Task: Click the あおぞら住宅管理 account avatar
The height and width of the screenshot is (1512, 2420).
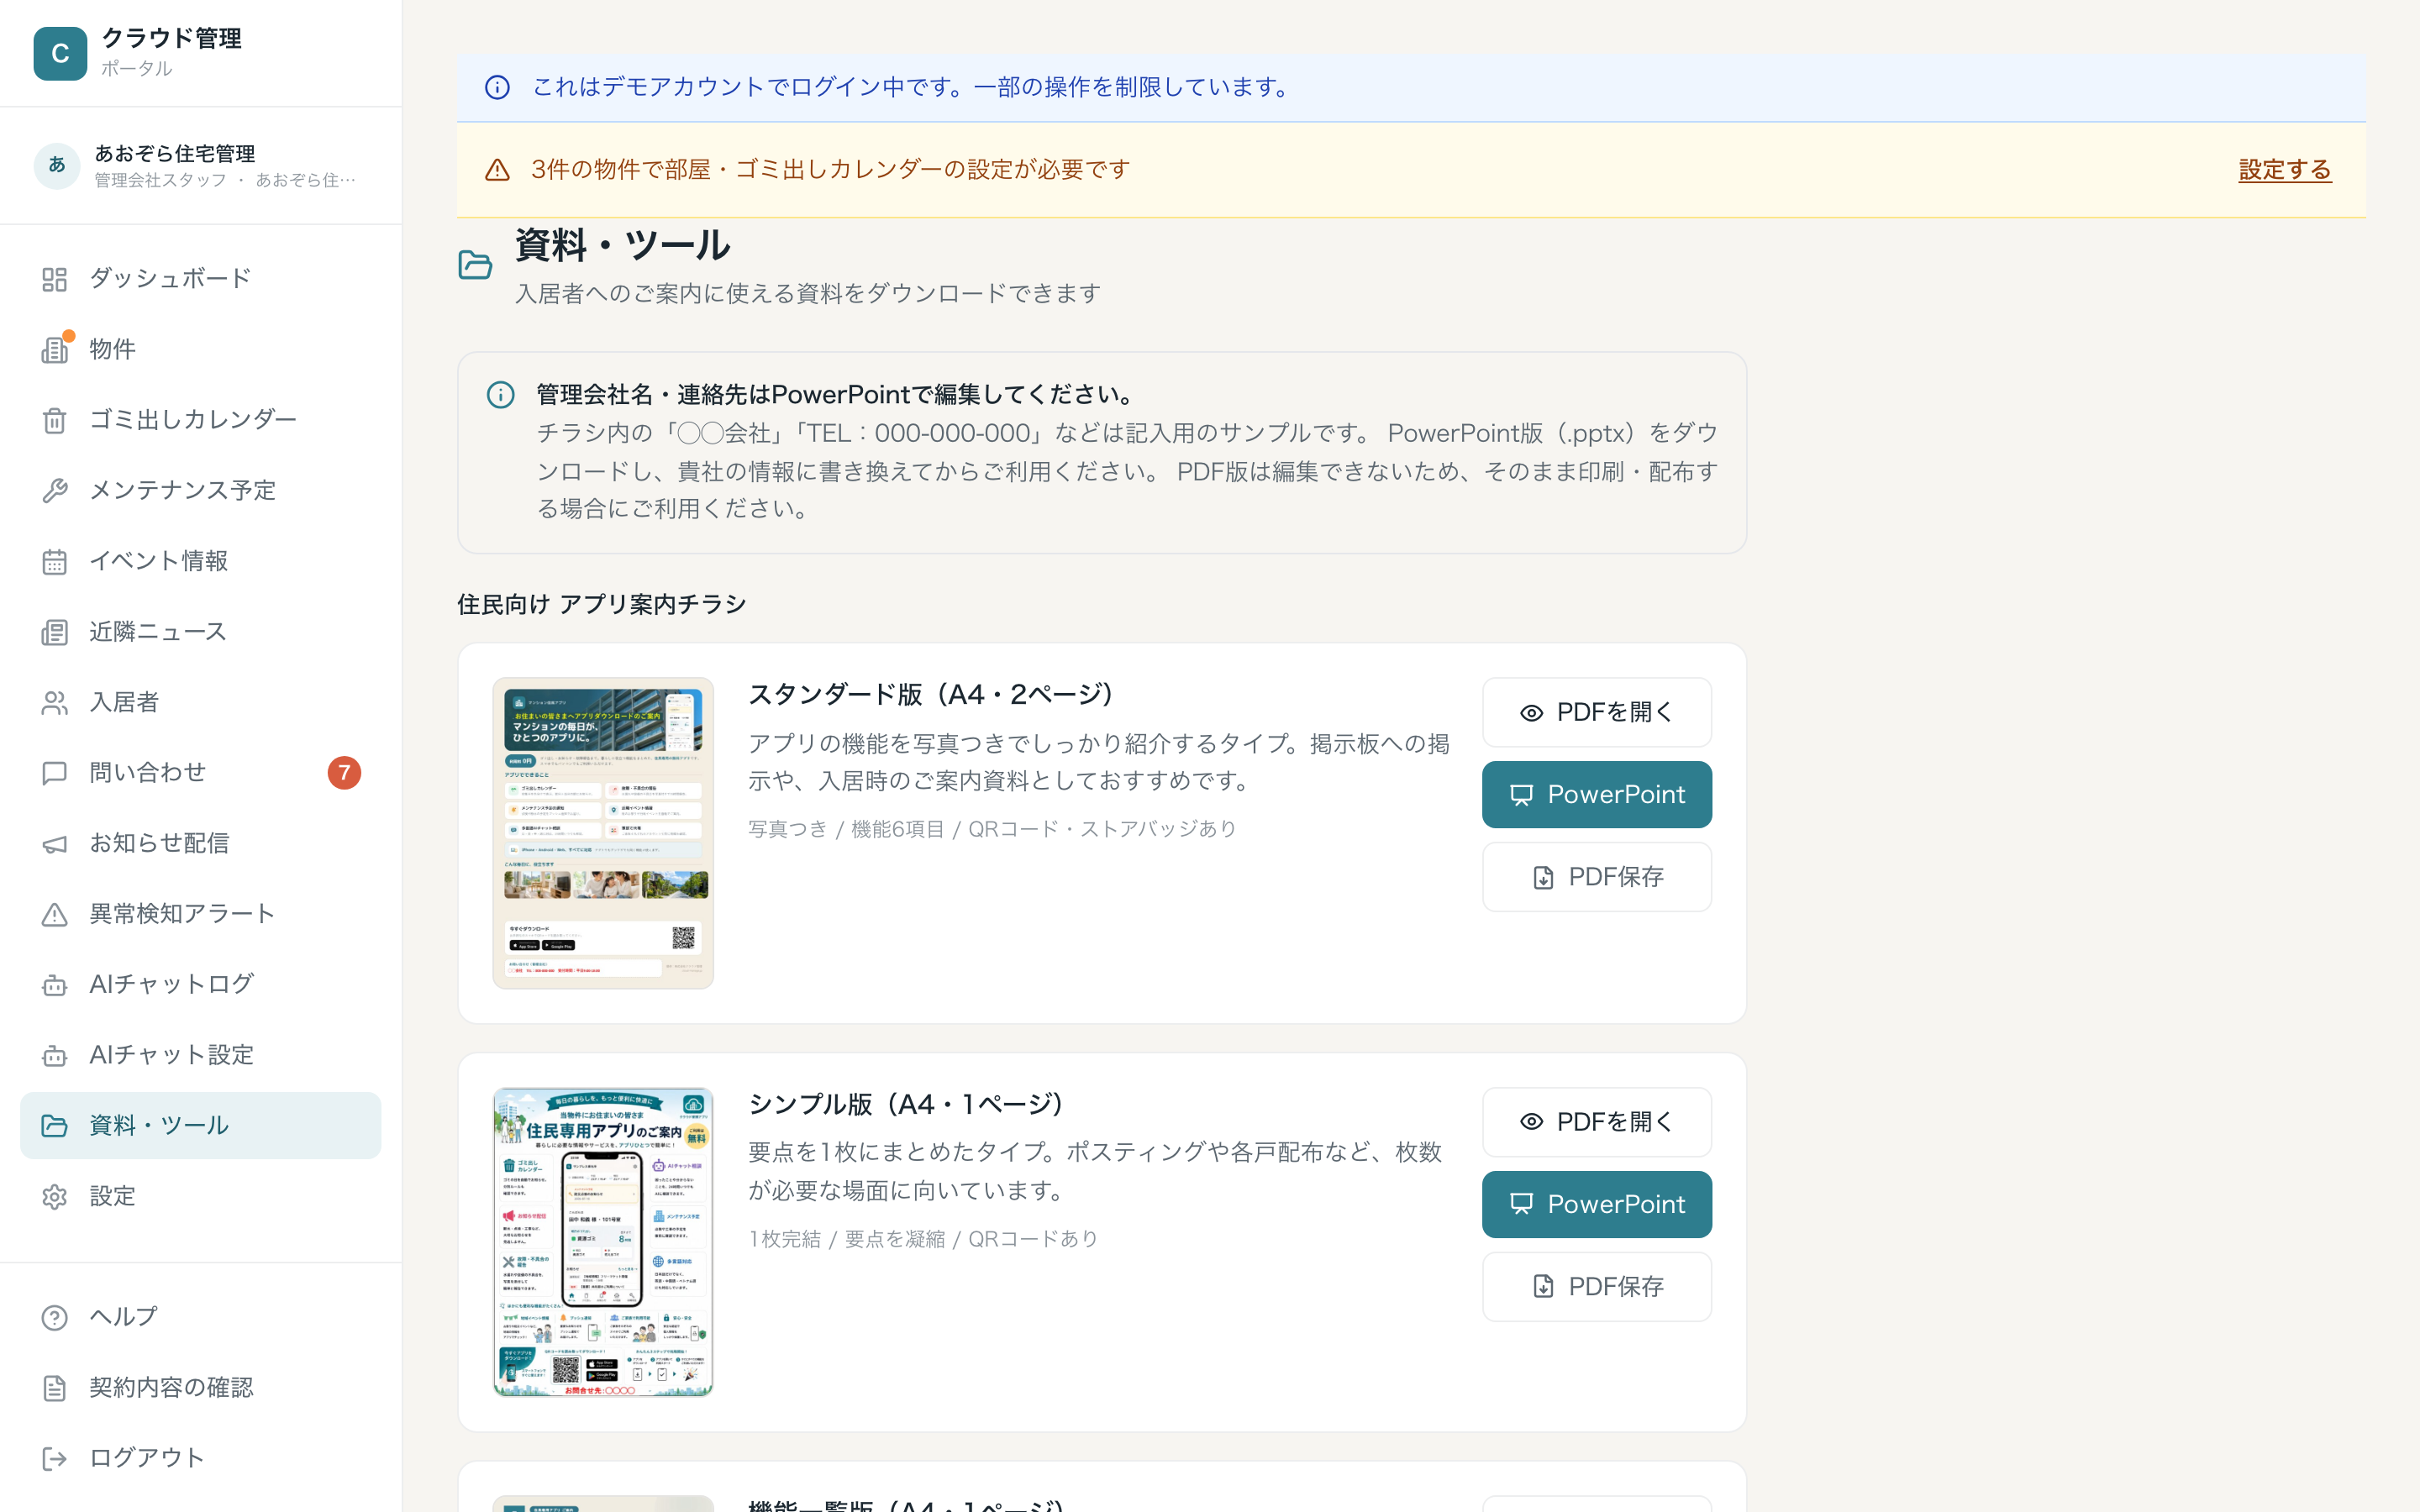Action: point(57,165)
